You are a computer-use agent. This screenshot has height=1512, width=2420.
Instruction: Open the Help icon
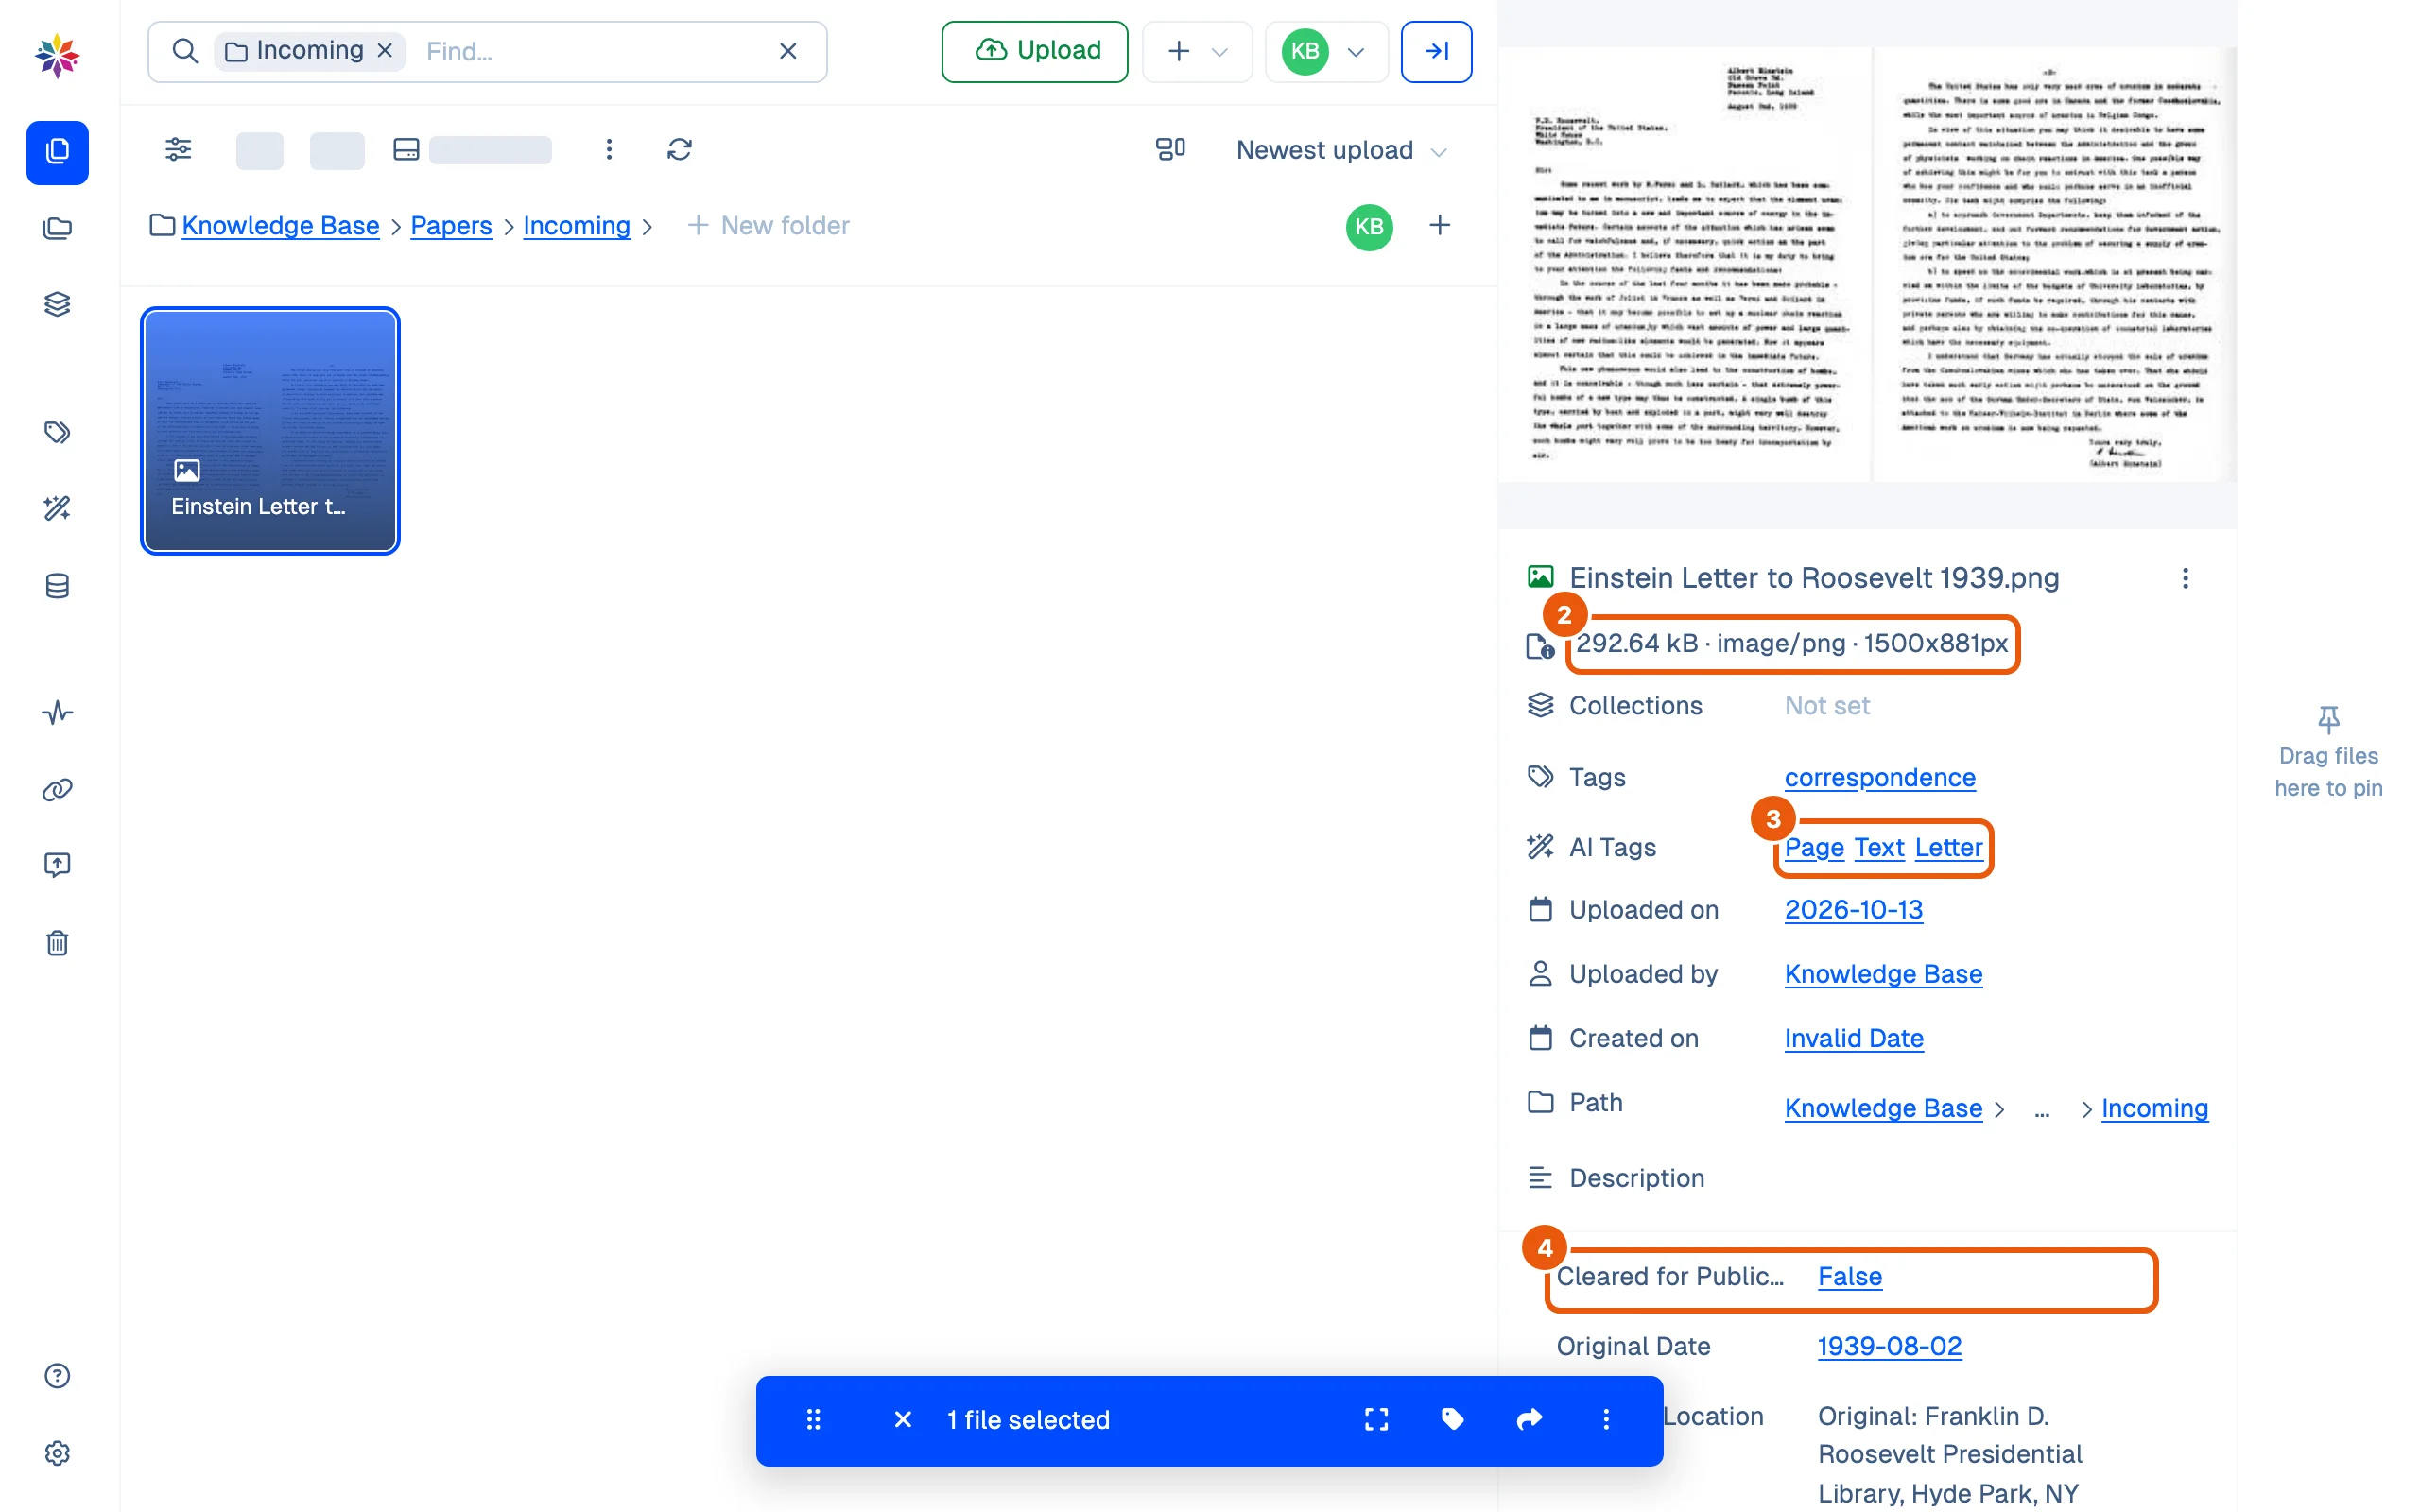pos(57,1376)
